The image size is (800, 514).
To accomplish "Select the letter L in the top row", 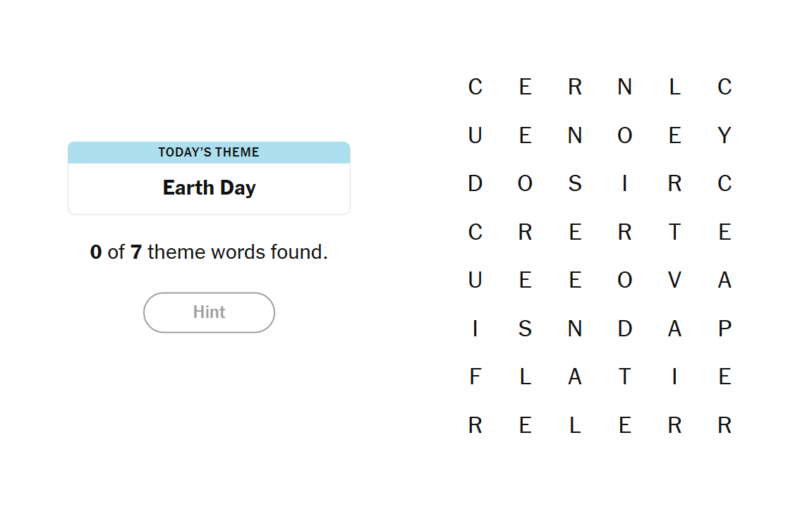I will pyautogui.click(x=675, y=88).
